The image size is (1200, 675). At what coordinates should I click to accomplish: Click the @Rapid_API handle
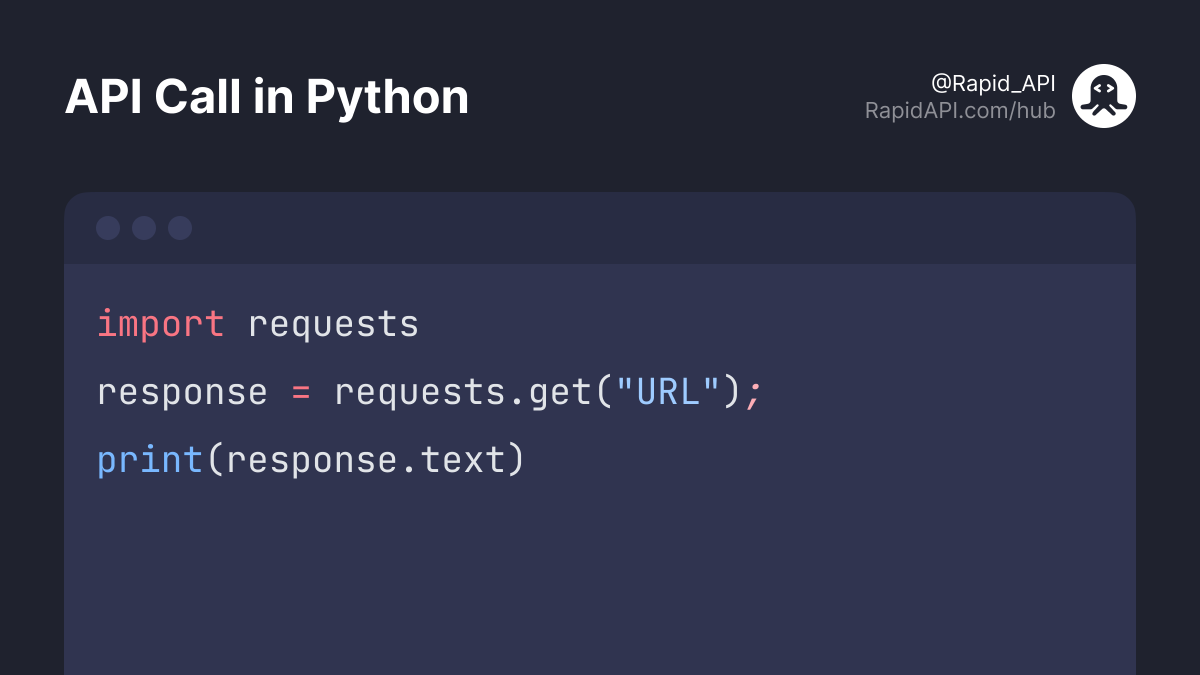[993, 84]
